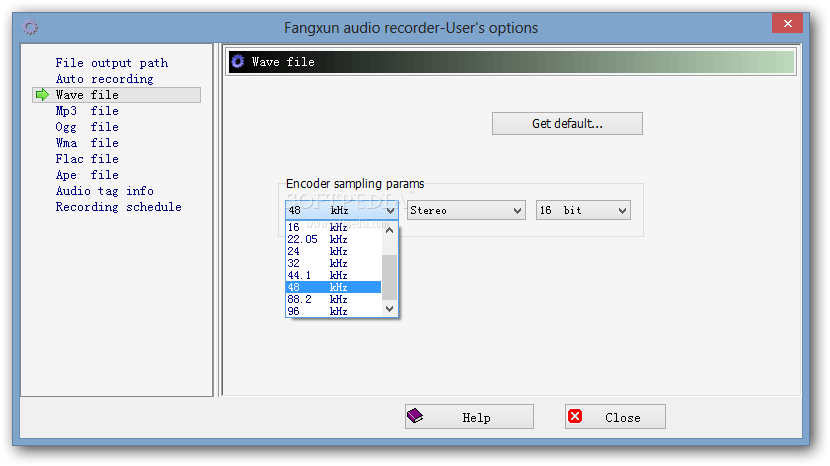Image resolution: width=830 pixels, height=466 pixels.
Task: Select Wave file in the options list
Action: click(x=116, y=95)
